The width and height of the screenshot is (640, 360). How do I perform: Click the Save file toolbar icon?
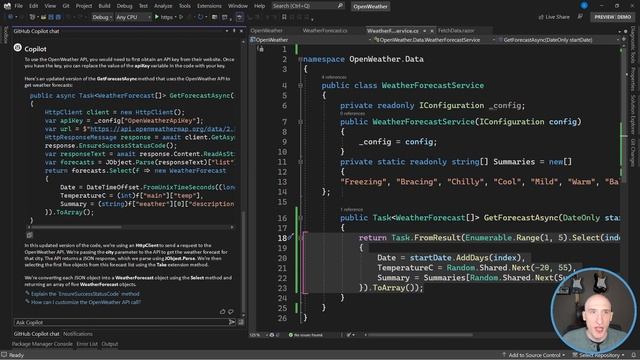click(51, 17)
